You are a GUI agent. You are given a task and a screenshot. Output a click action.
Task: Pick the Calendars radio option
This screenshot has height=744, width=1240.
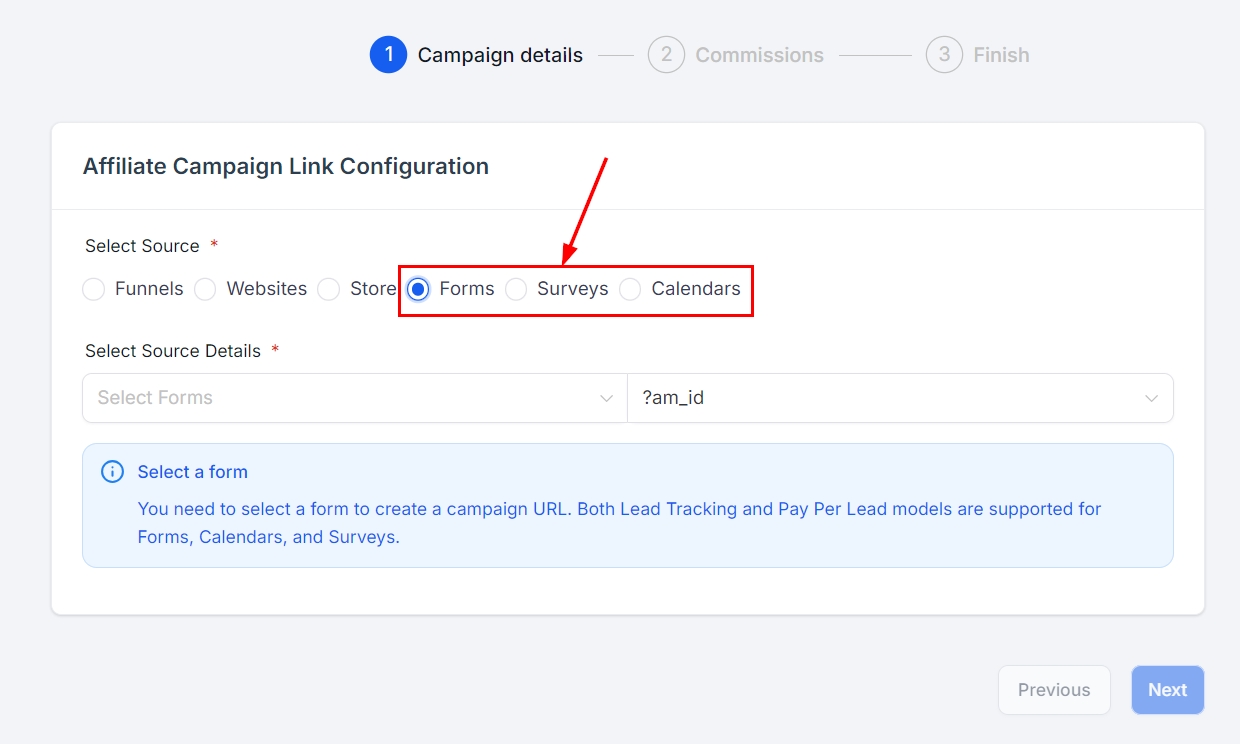pos(630,290)
